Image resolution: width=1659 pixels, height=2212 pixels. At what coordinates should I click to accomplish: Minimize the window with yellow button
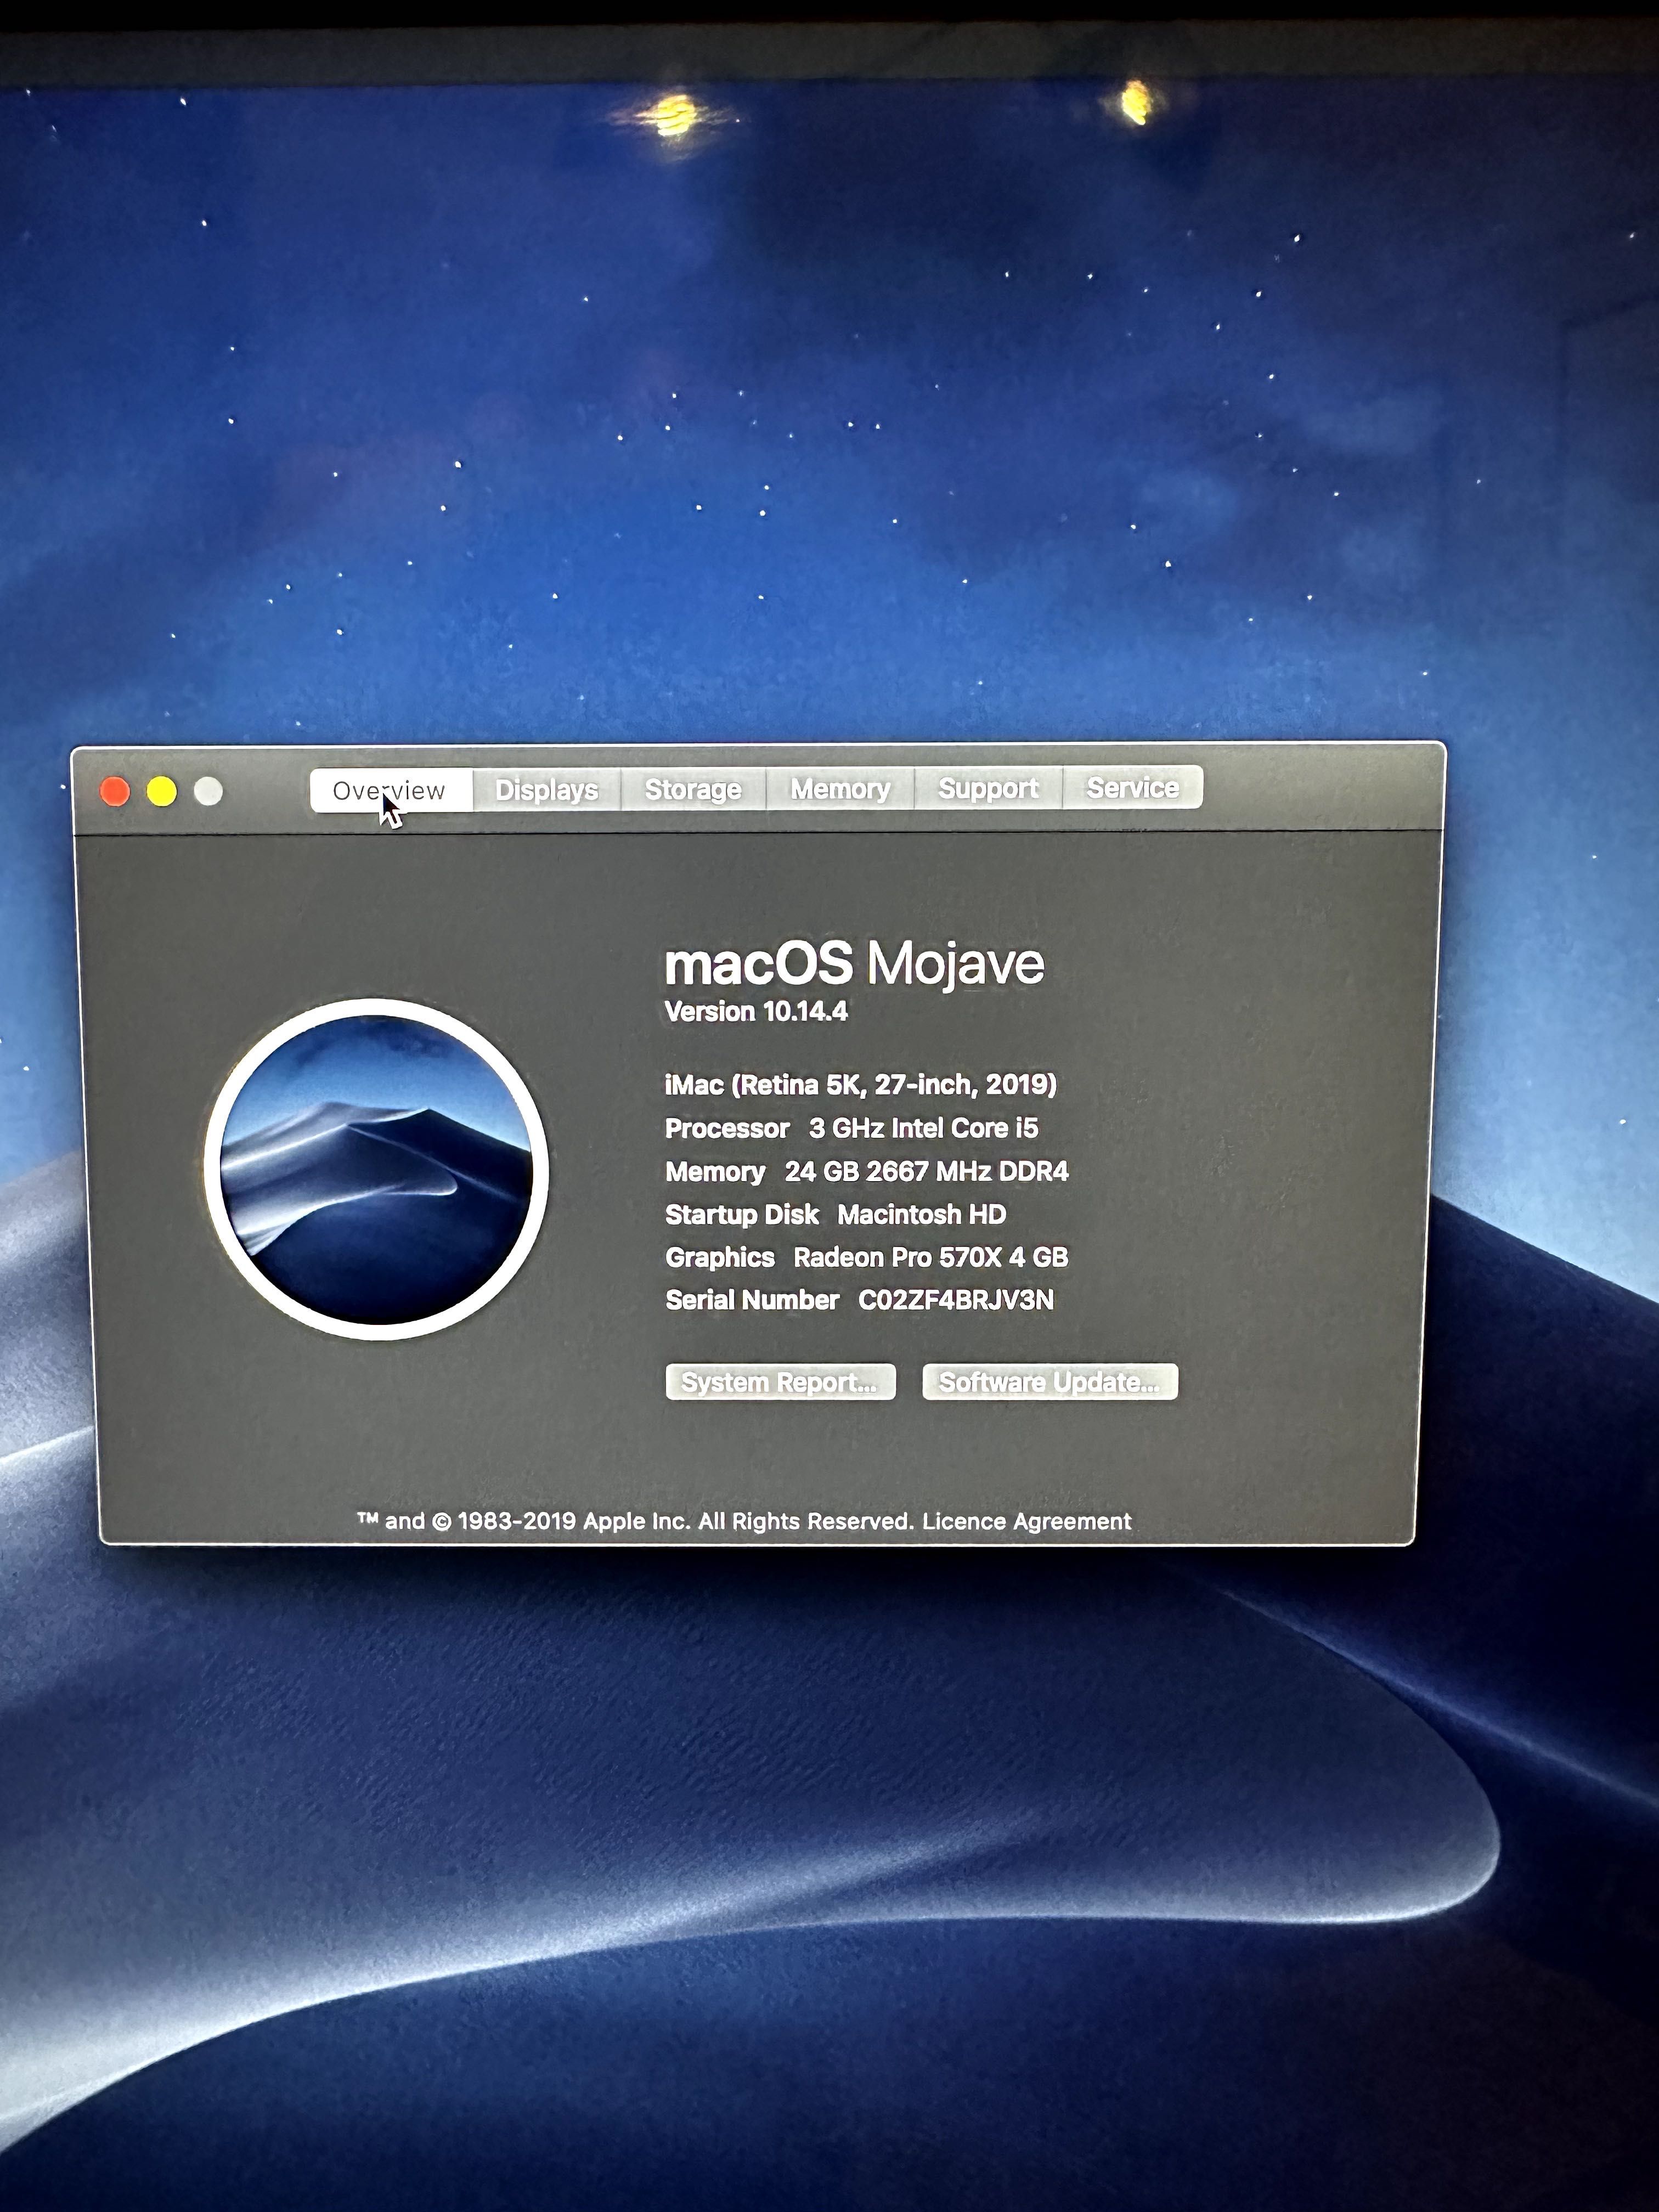pos(162,792)
